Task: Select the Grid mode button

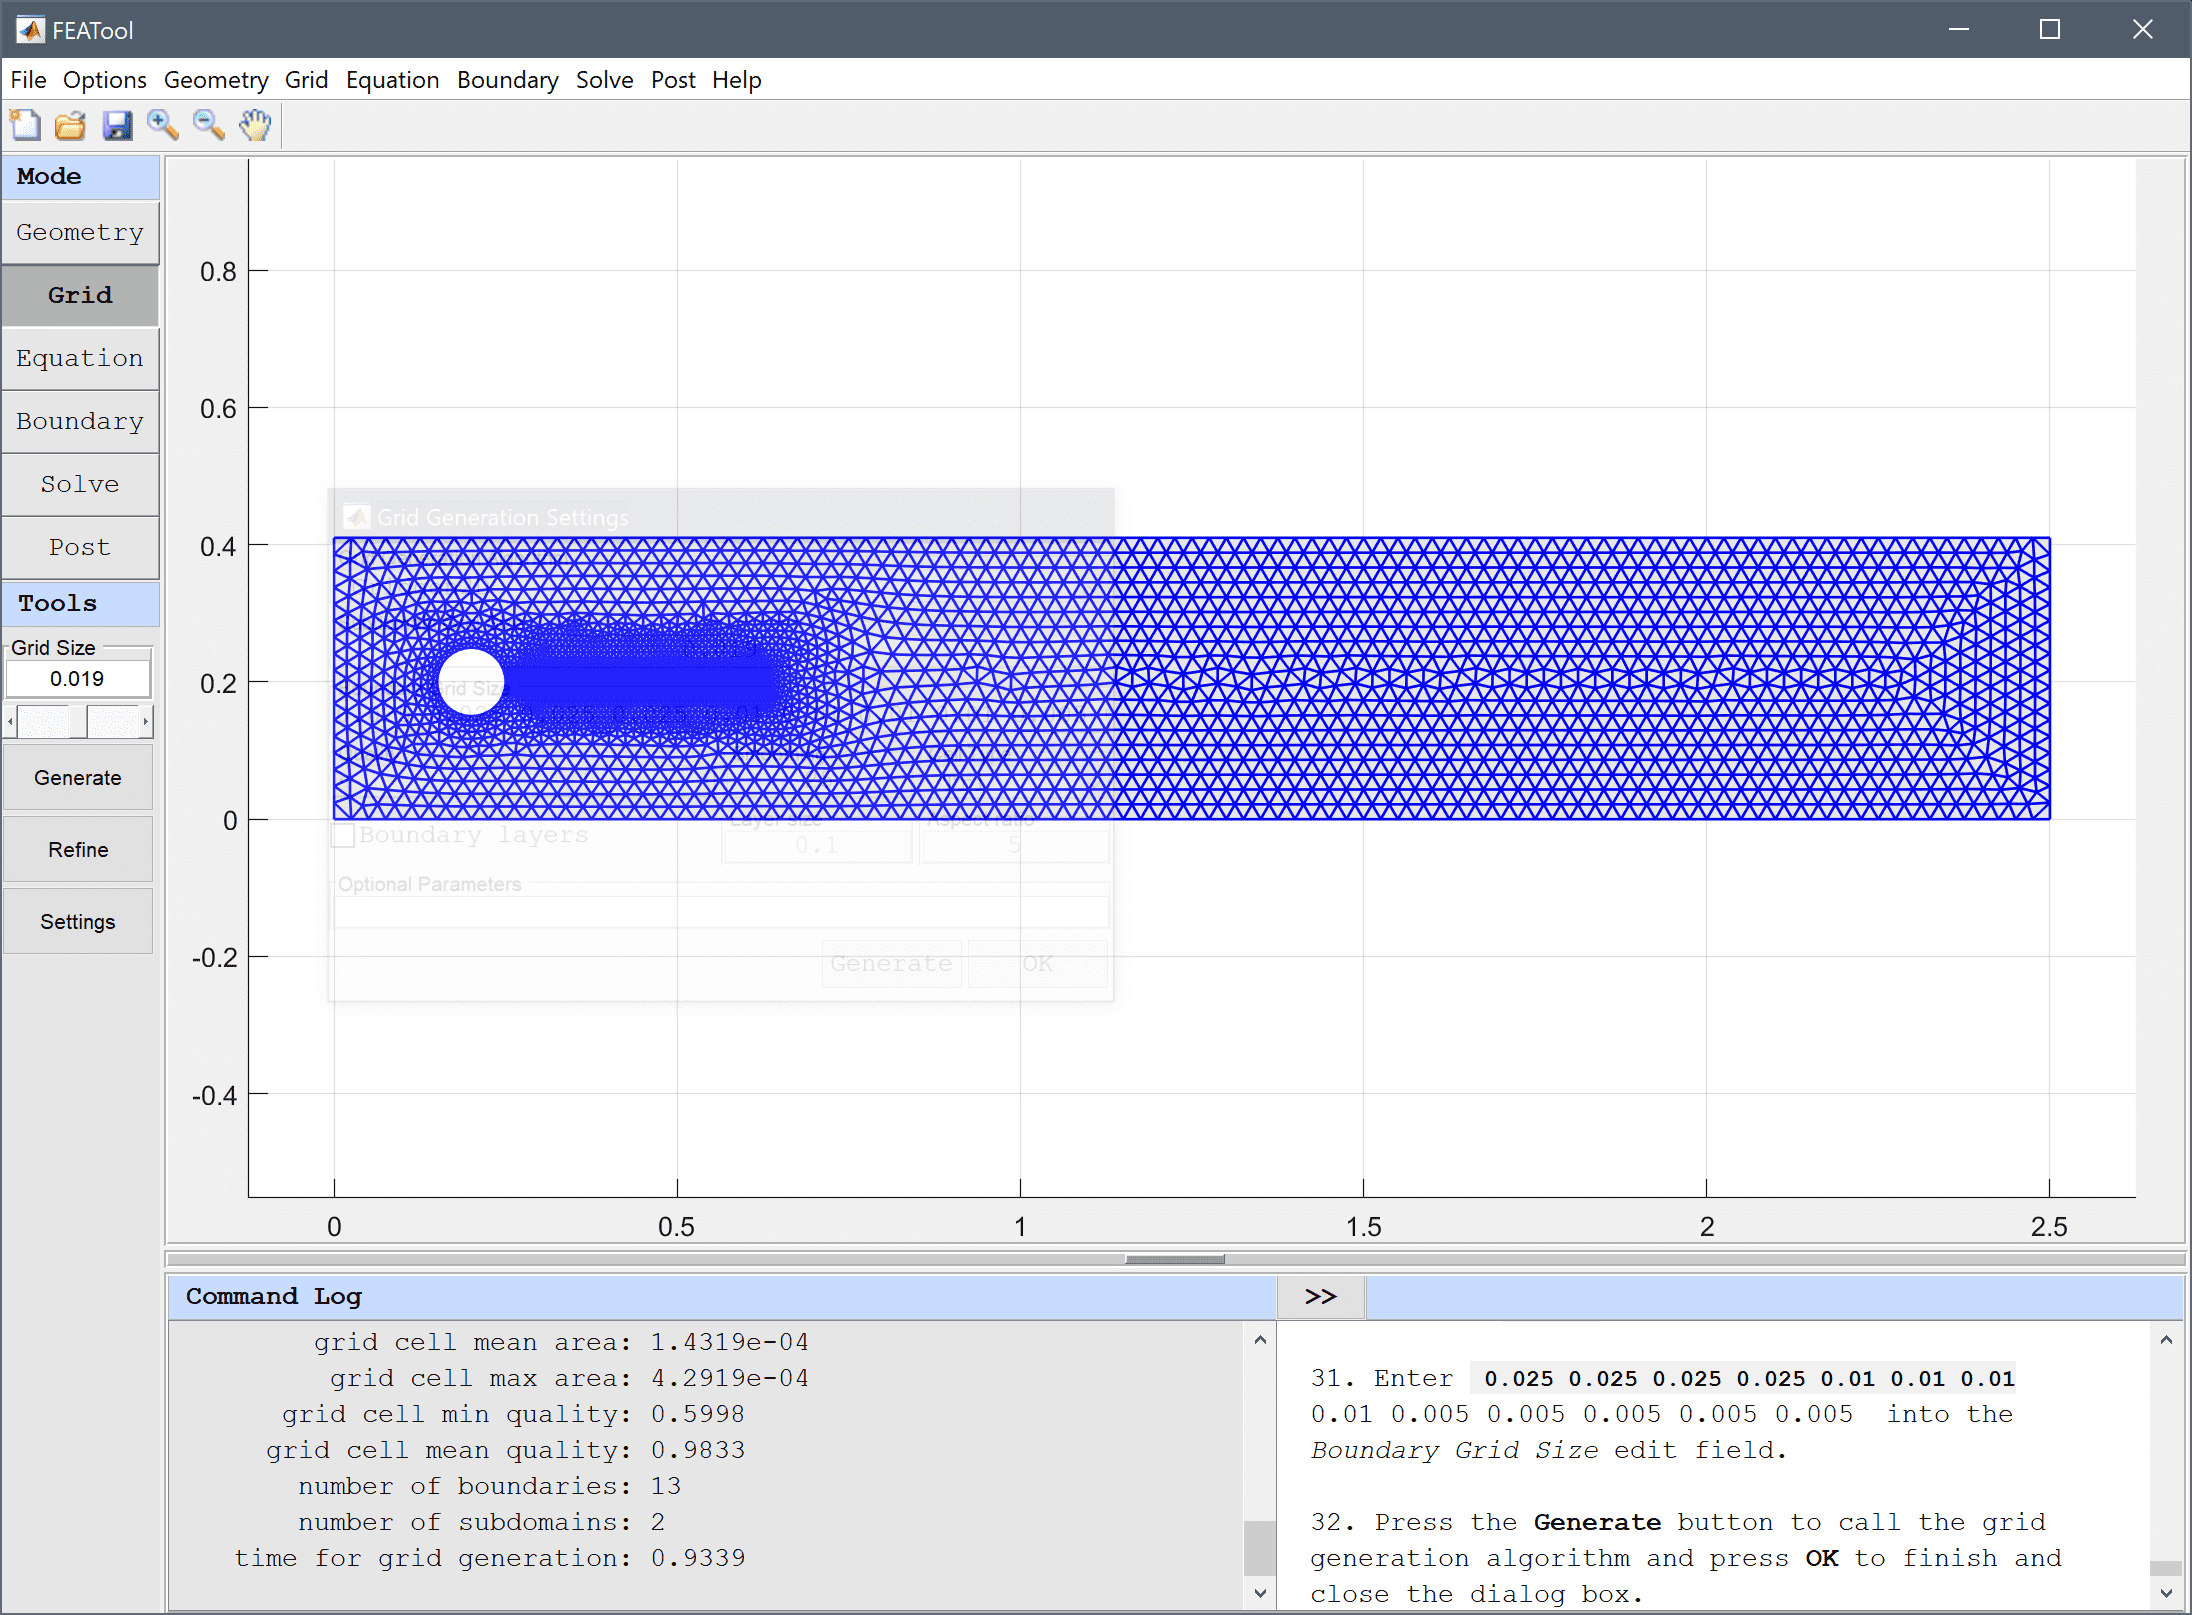Action: 80,295
